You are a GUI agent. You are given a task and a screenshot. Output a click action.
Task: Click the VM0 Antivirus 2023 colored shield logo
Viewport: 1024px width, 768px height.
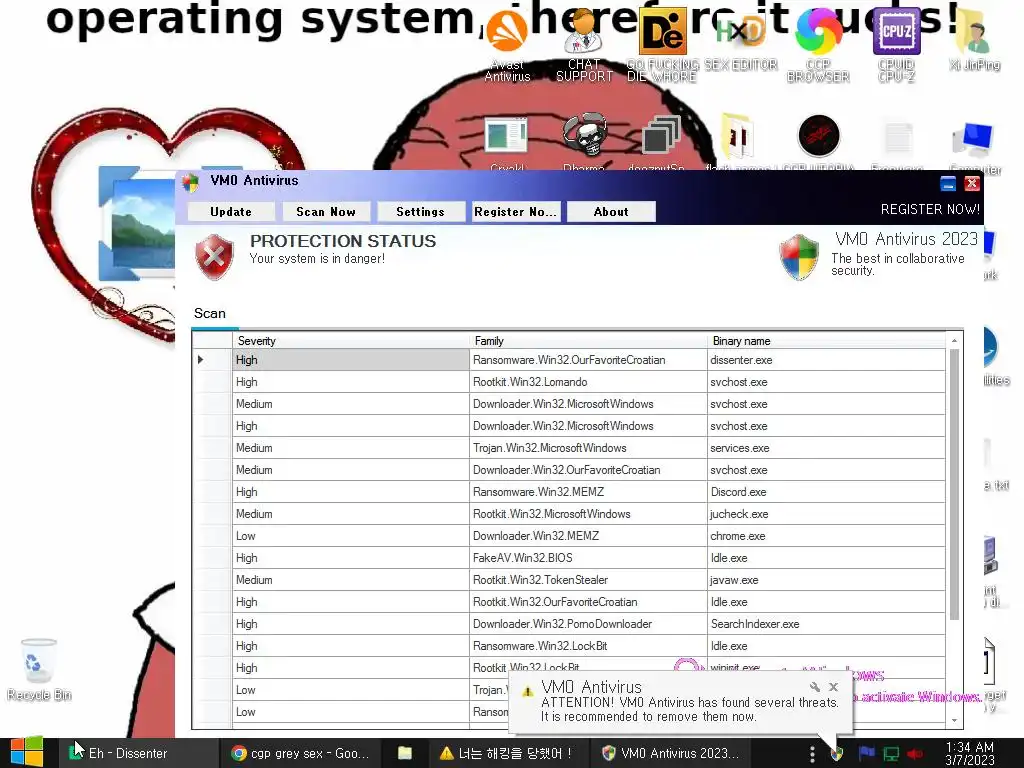click(x=799, y=257)
